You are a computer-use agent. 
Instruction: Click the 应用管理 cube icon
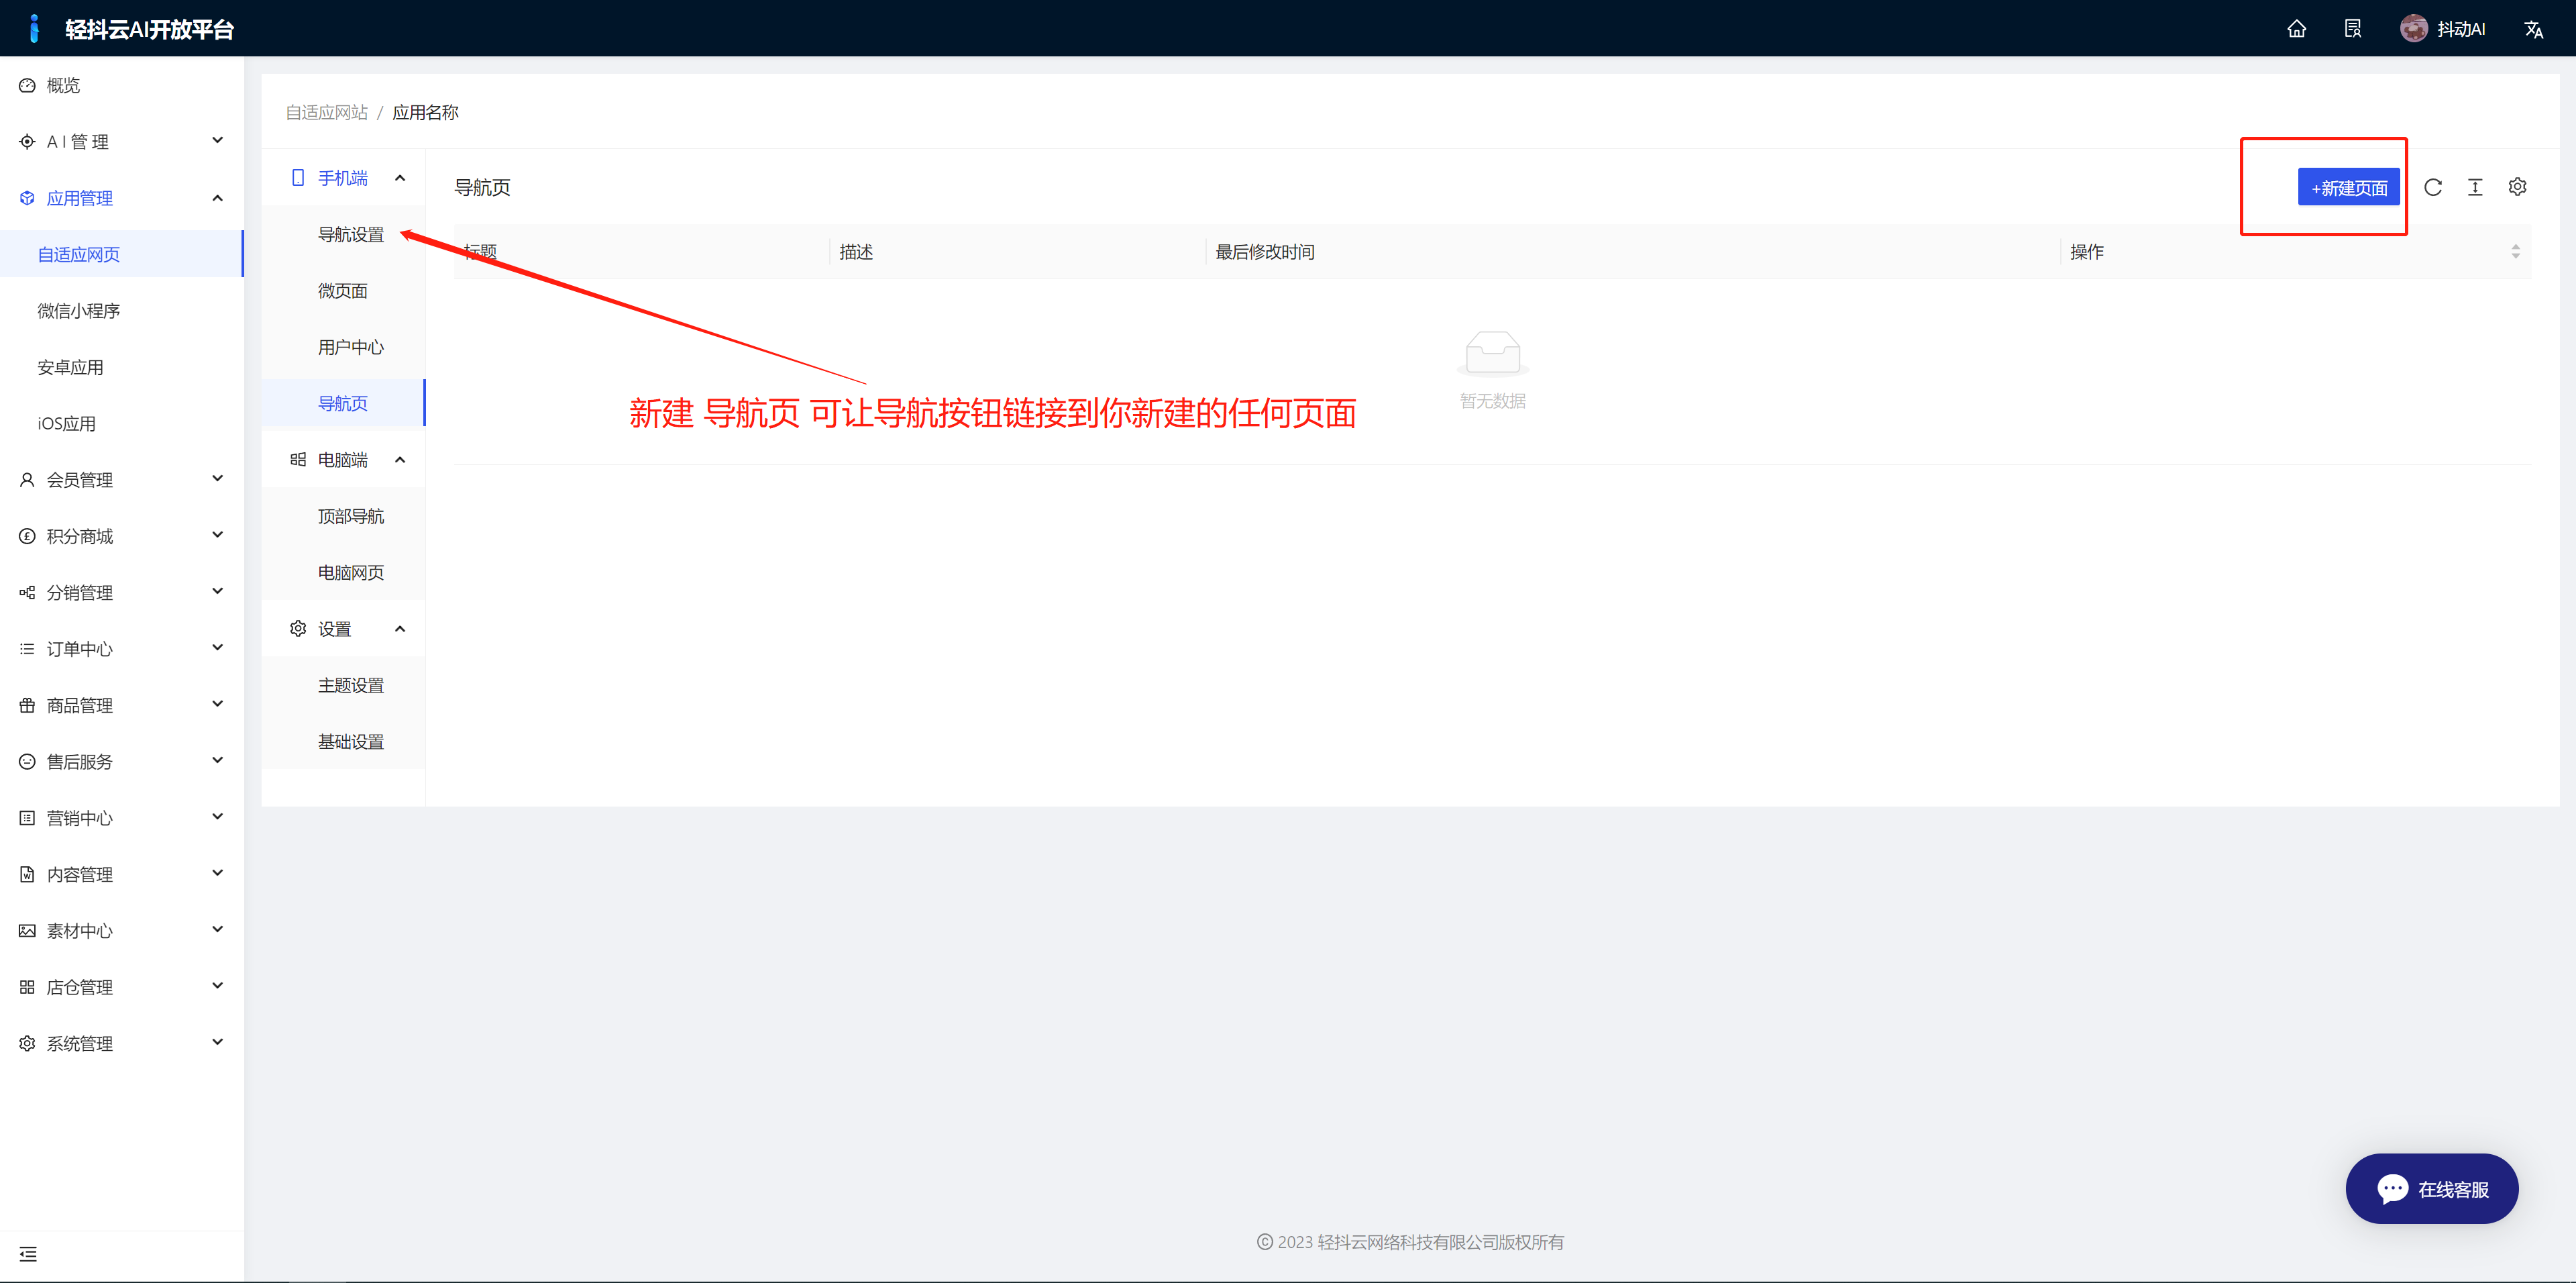[27, 198]
